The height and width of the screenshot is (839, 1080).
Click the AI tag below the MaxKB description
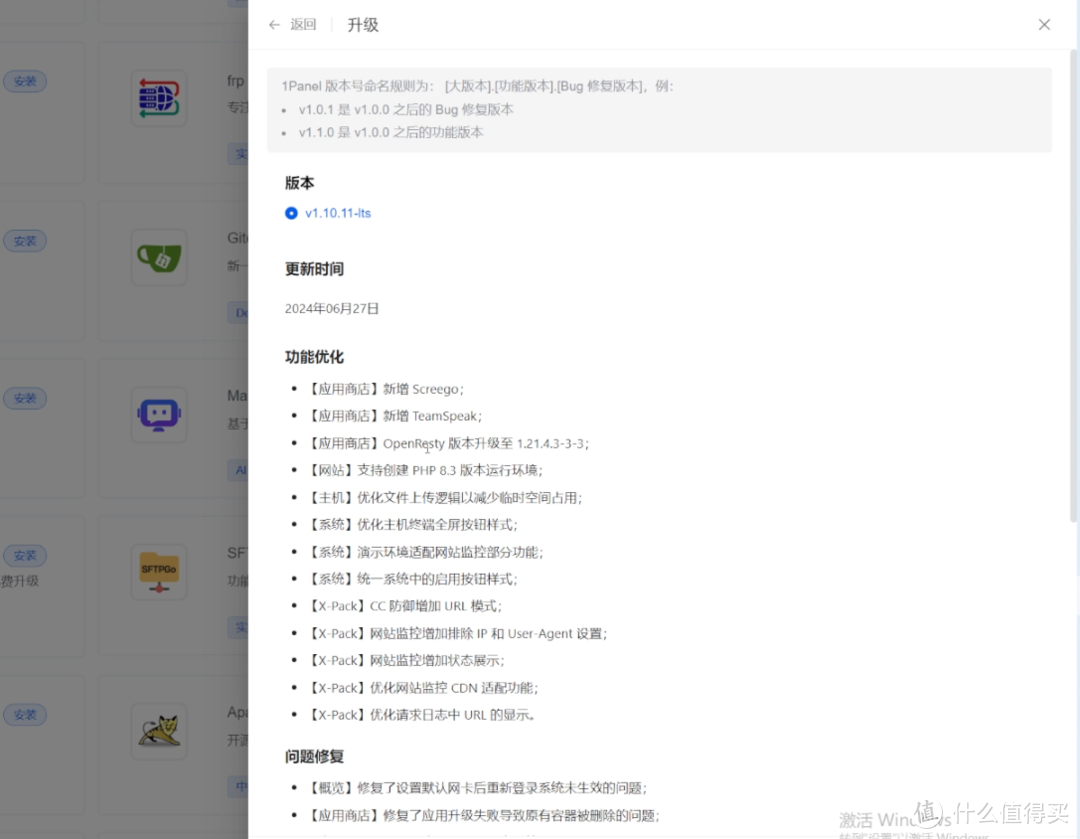click(x=240, y=470)
